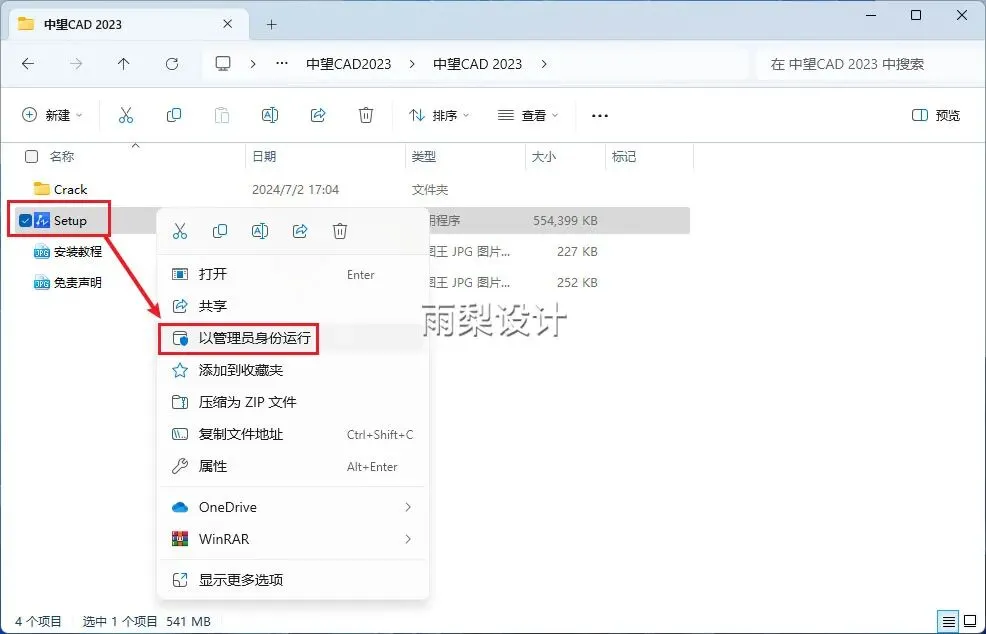Expand the OneDrive submenu
The width and height of the screenshot is (986, 634).
408,507
